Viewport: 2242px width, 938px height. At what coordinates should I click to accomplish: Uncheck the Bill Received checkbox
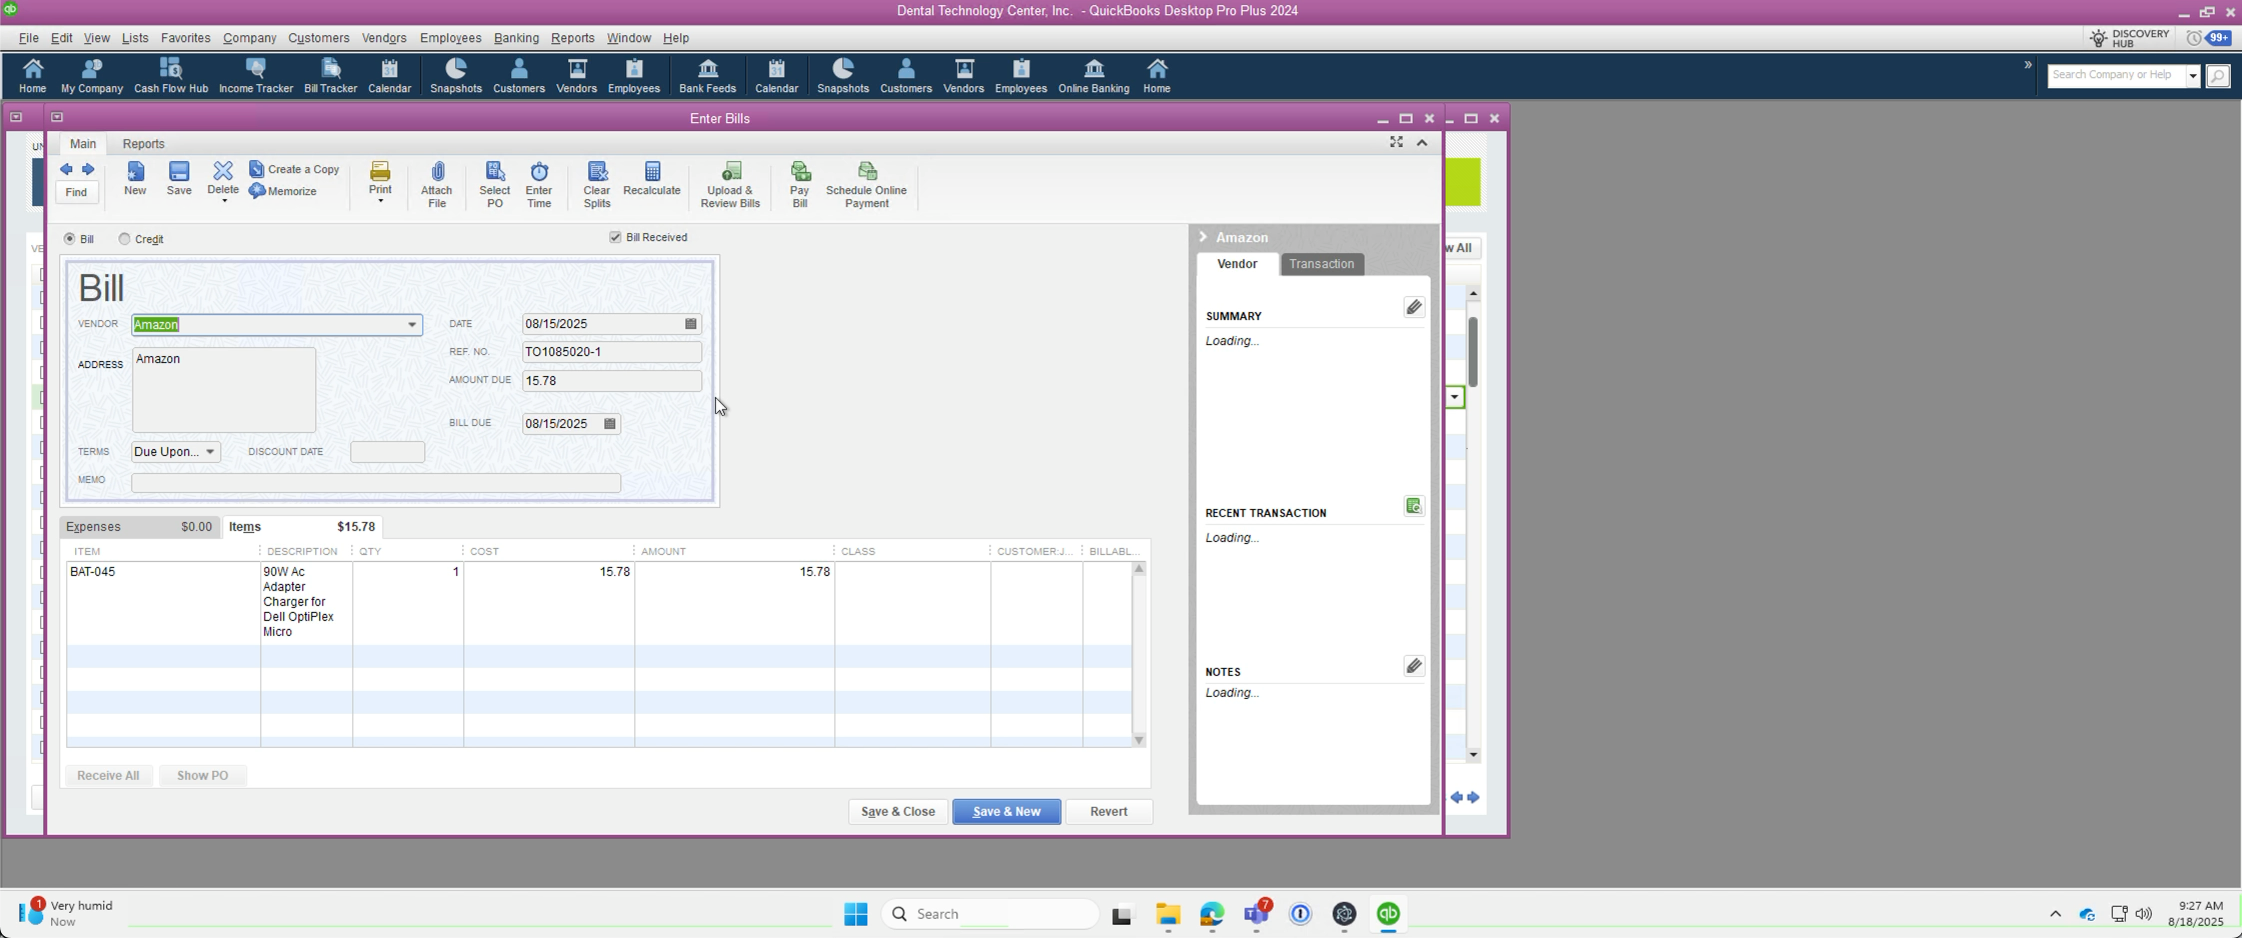615,237
